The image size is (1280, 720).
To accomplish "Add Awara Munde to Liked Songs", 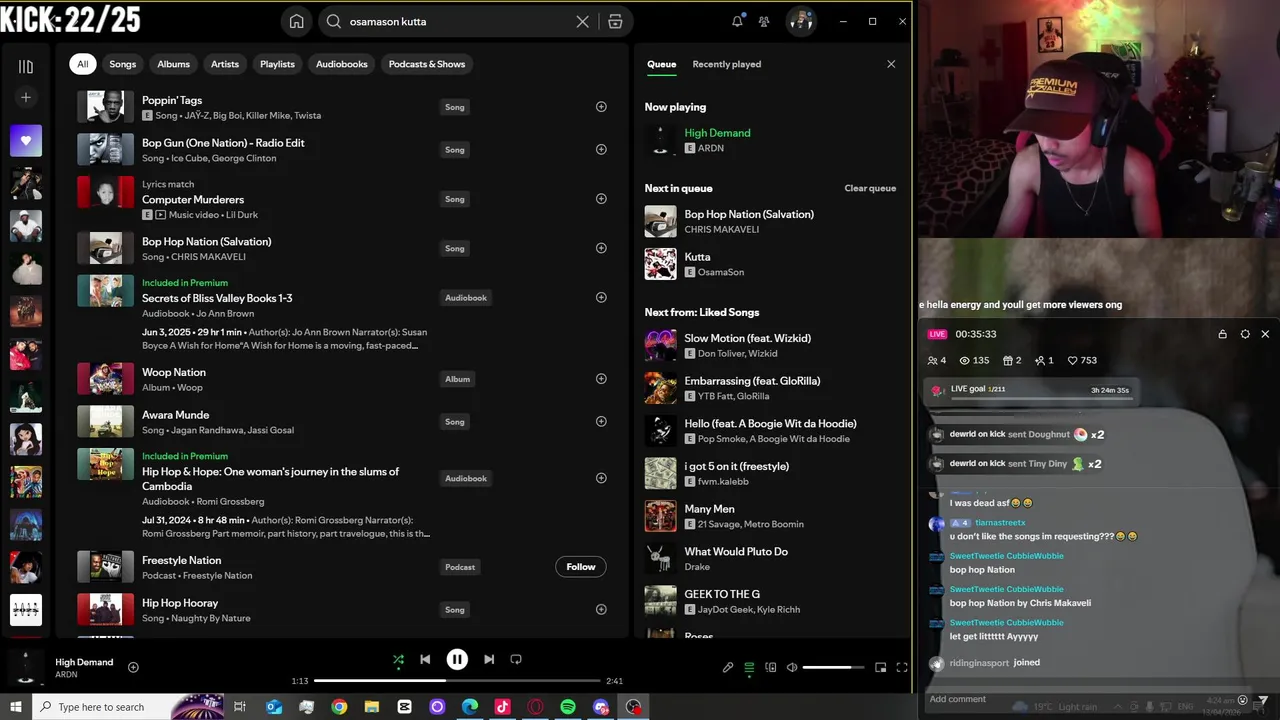I will [x=601, y=421].
